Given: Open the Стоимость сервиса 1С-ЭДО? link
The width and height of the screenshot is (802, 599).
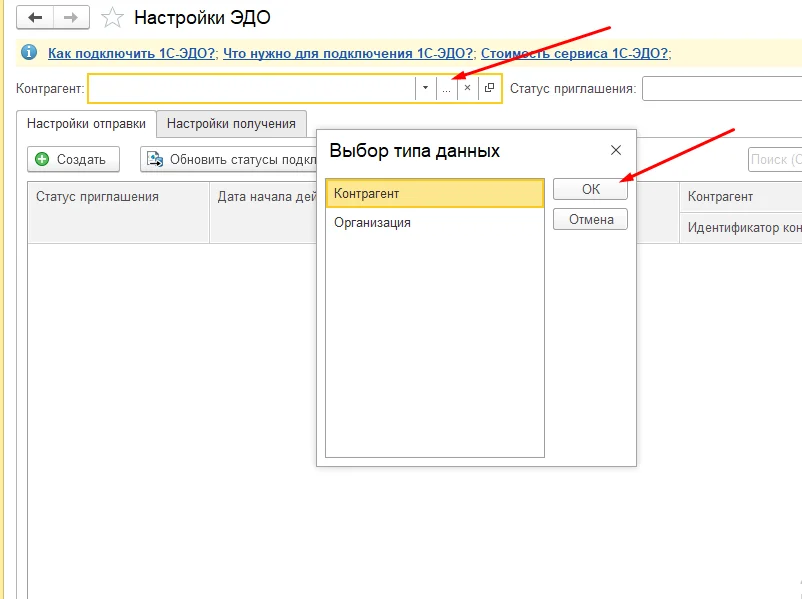Looking at the screenshot, I should pos(574,53).
